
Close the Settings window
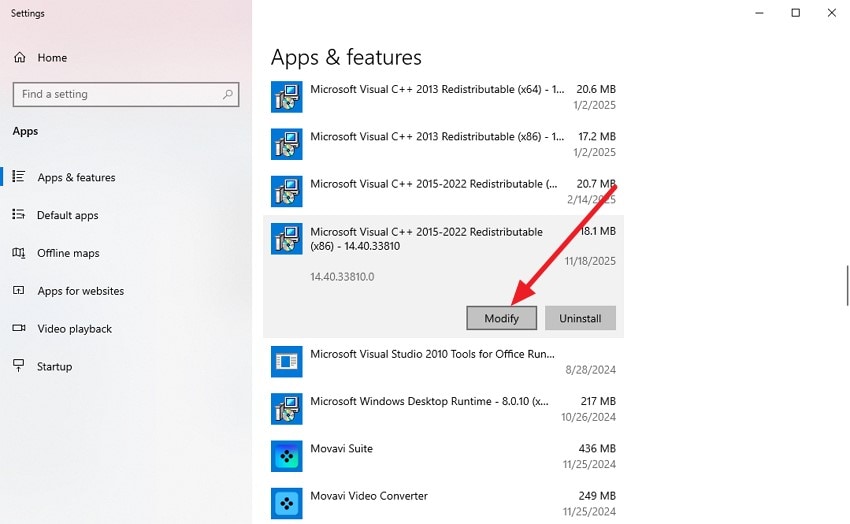pos(832,12)
